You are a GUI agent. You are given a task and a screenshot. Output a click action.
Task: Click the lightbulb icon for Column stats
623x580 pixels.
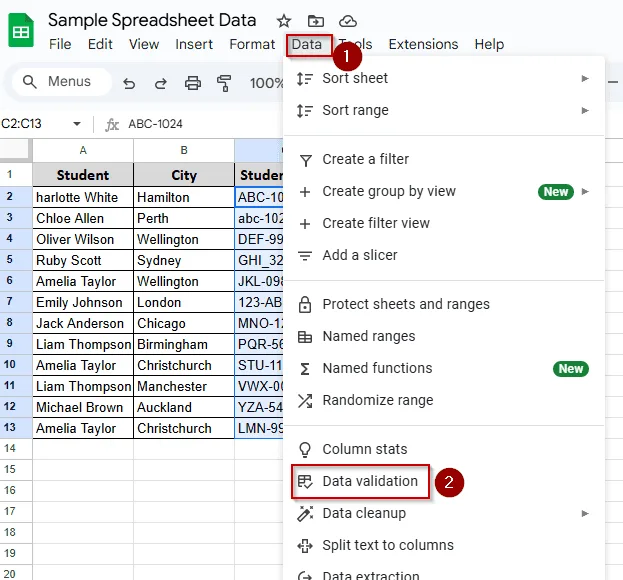305,450
